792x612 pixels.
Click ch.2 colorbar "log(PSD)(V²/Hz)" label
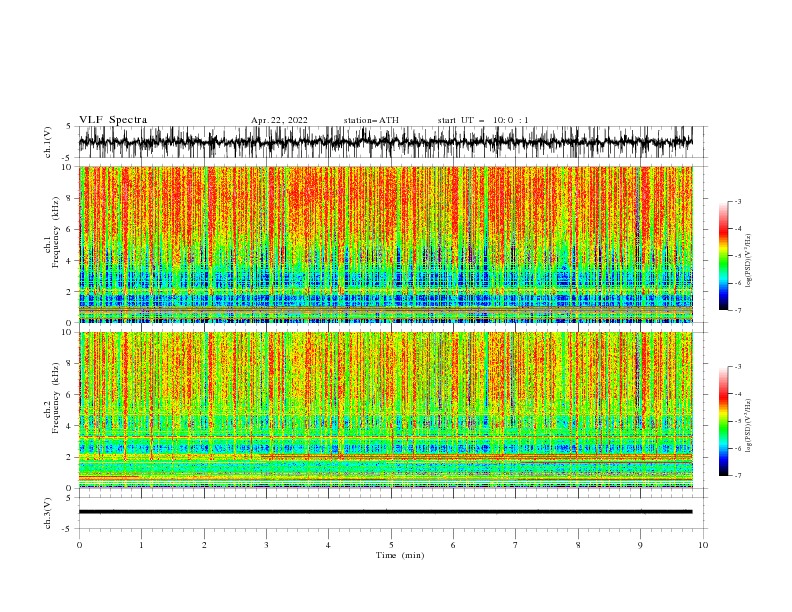pyautogui.click(x=749, y=425)
